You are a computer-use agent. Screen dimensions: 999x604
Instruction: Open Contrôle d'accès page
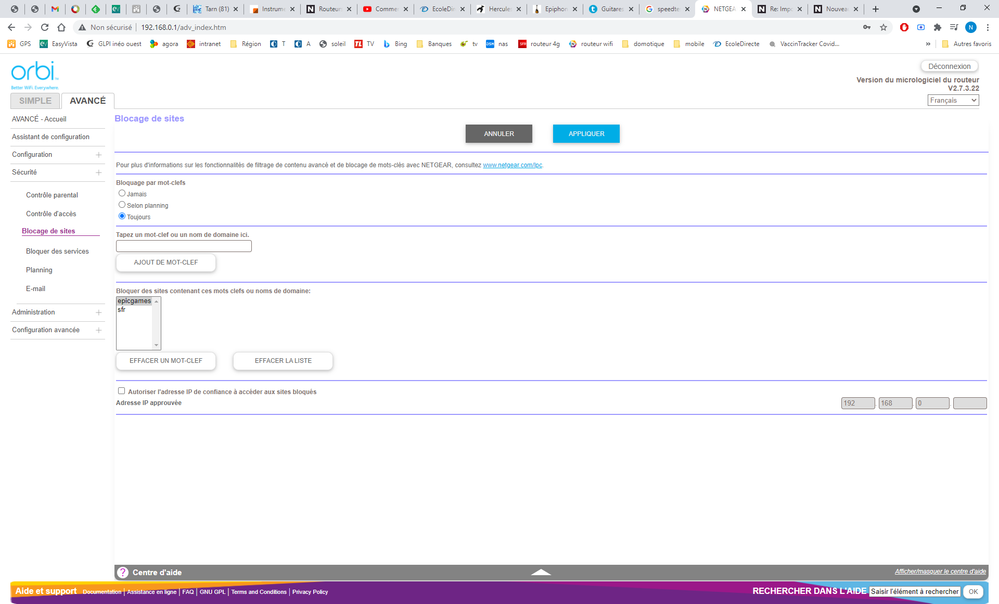point(51,213)
